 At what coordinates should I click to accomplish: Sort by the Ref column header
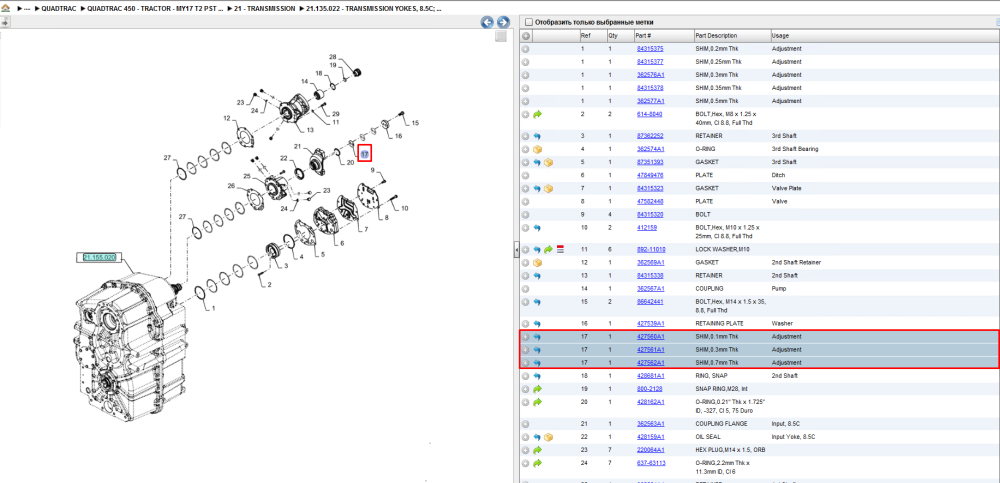click(592, 36)
